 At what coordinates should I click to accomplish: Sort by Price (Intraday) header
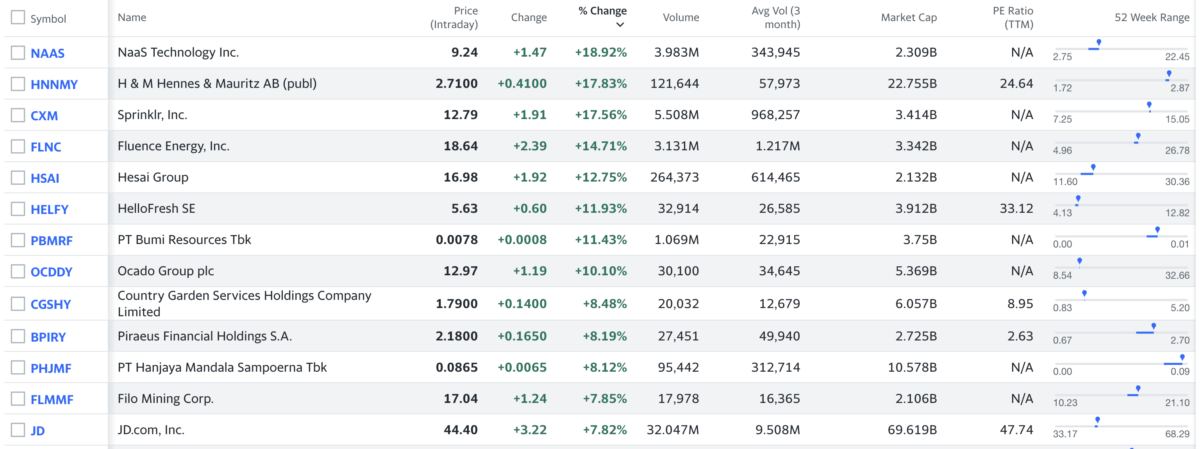[454, 17]
